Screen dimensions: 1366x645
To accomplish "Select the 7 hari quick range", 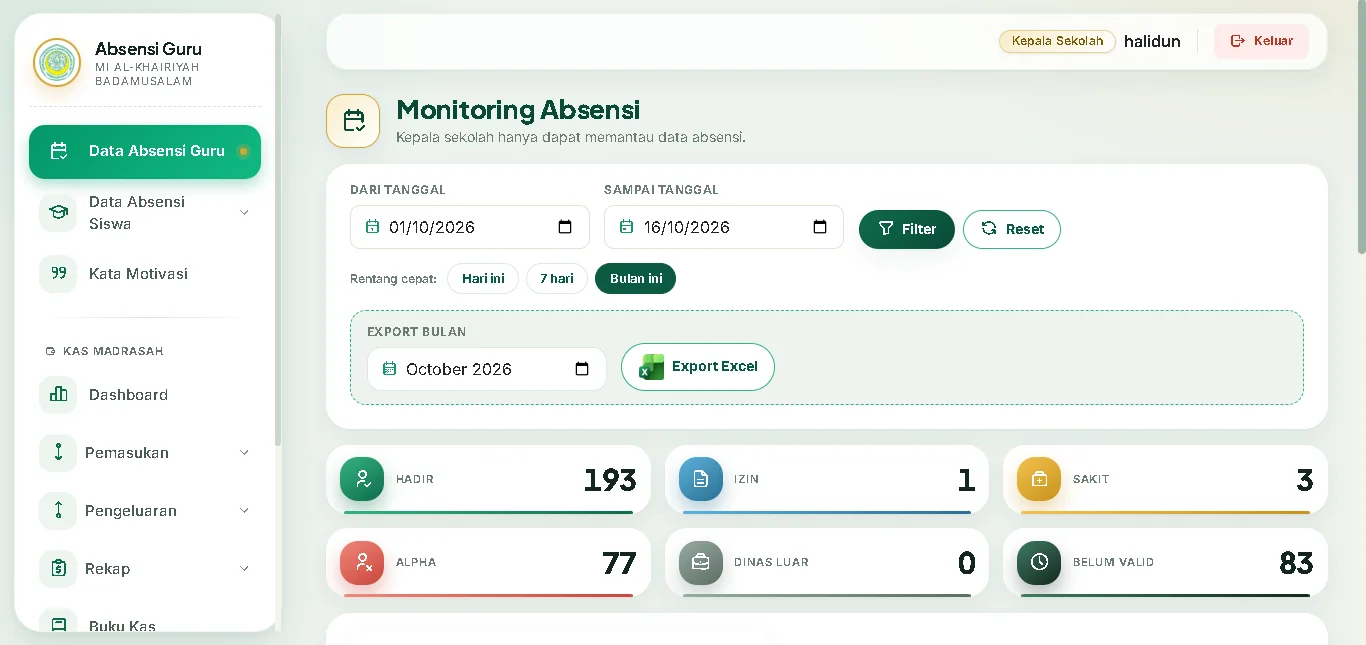I will point(557,279).
